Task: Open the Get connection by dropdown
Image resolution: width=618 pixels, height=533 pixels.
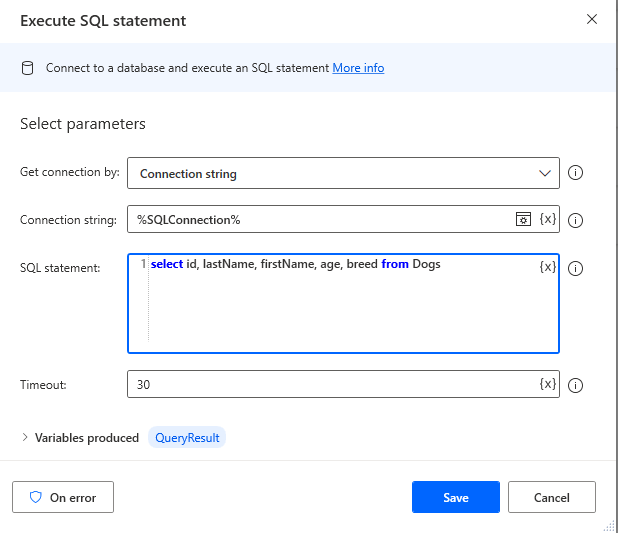Action: 343,173
